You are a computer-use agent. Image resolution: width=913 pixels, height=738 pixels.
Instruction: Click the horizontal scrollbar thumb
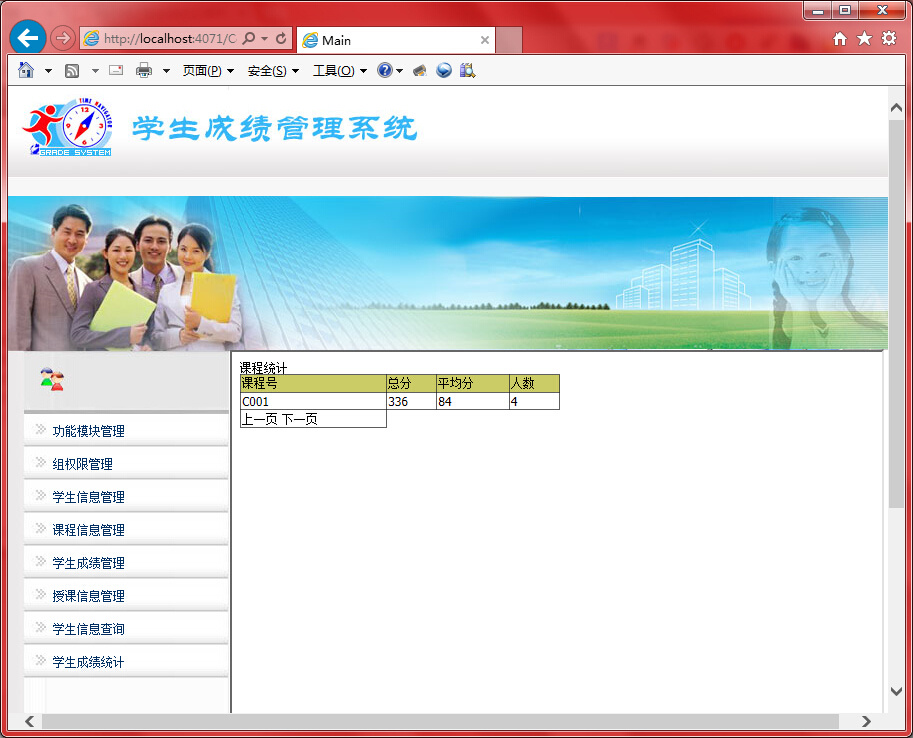440,721
